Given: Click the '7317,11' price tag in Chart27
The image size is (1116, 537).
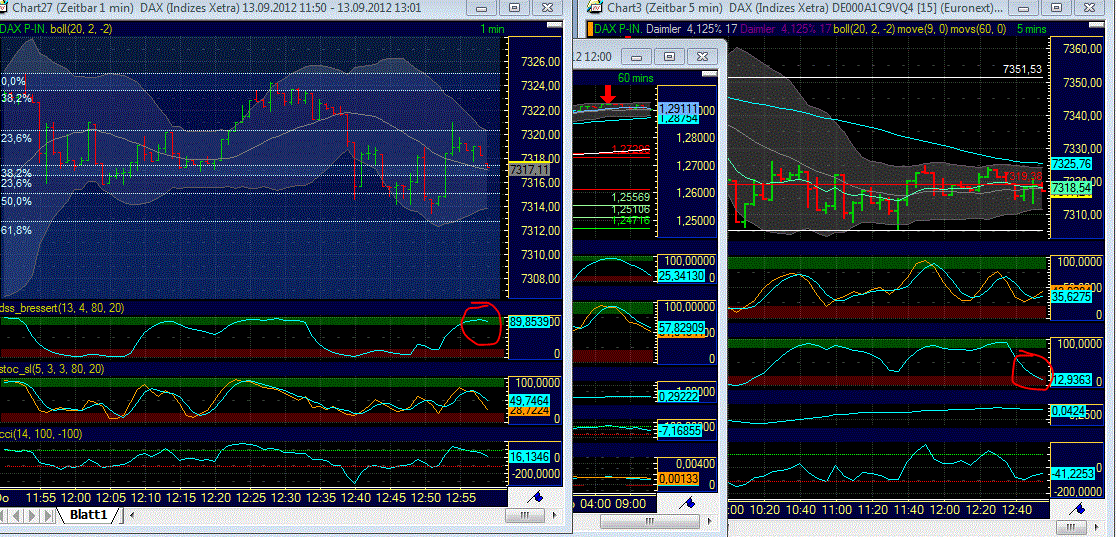Looking at the screenshot, I should 530,170.
